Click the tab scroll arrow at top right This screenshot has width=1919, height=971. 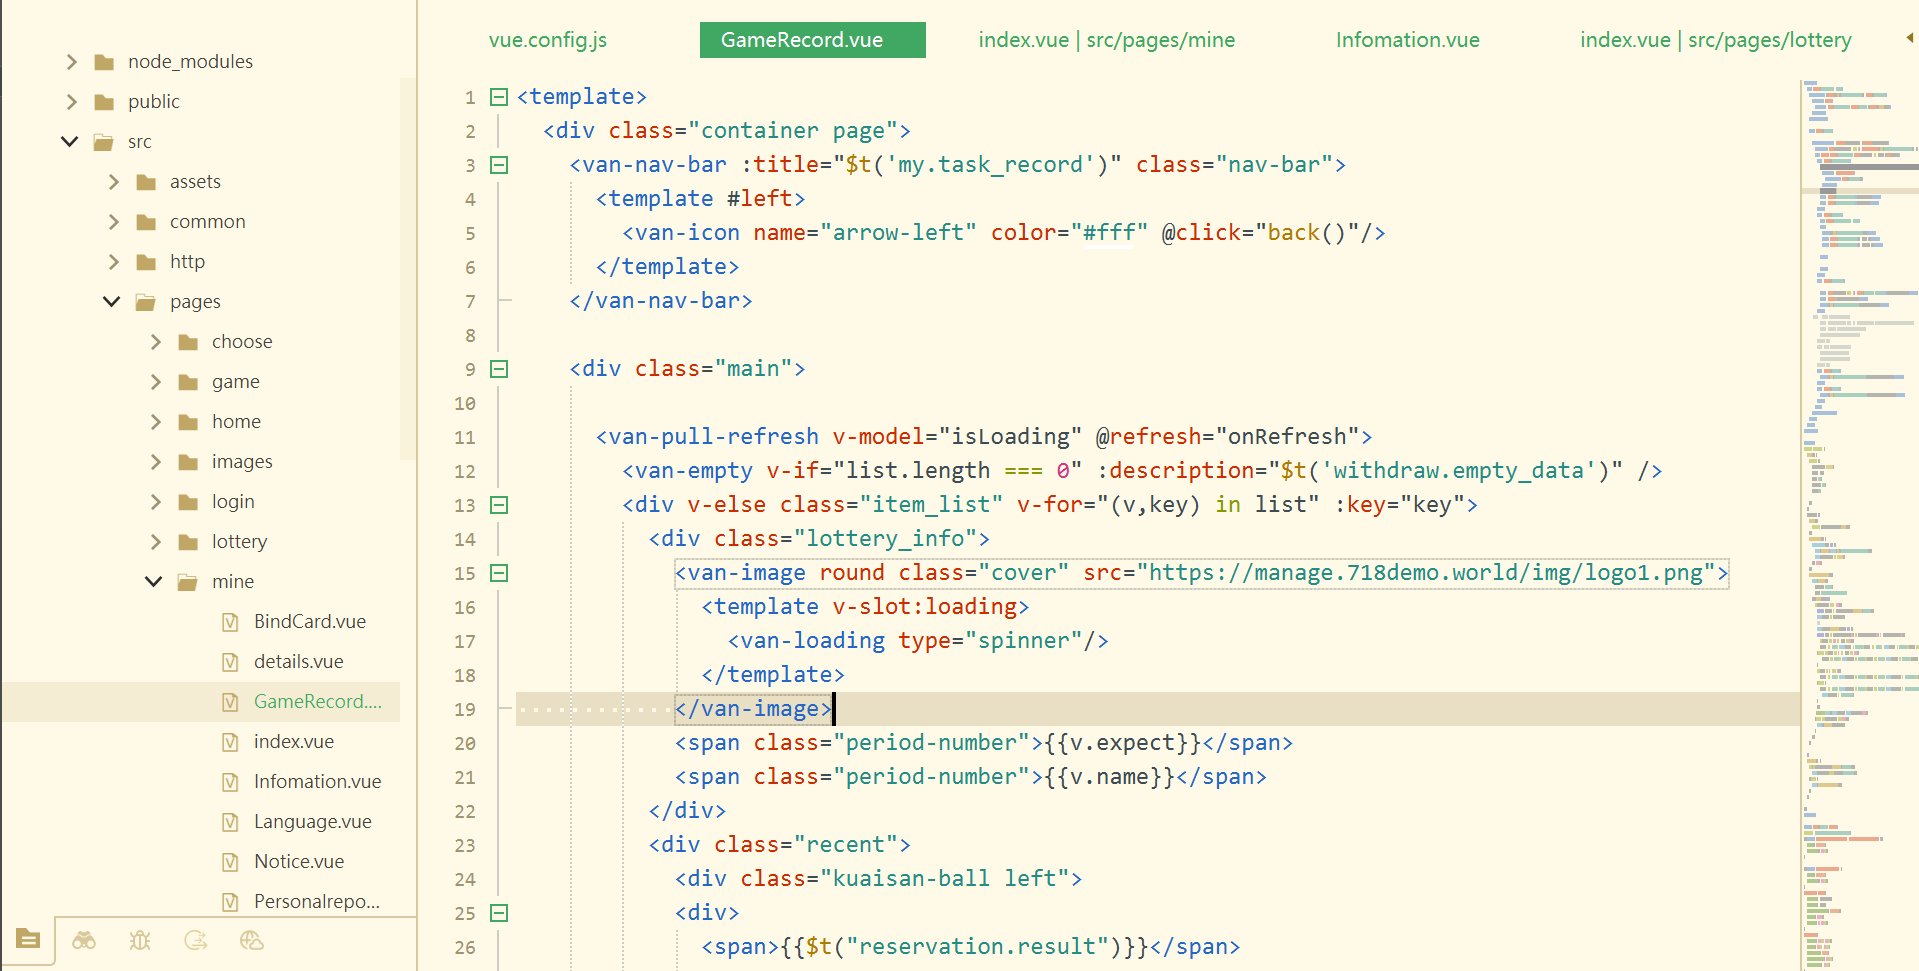pyautogui.click(x=1909, y=38)
